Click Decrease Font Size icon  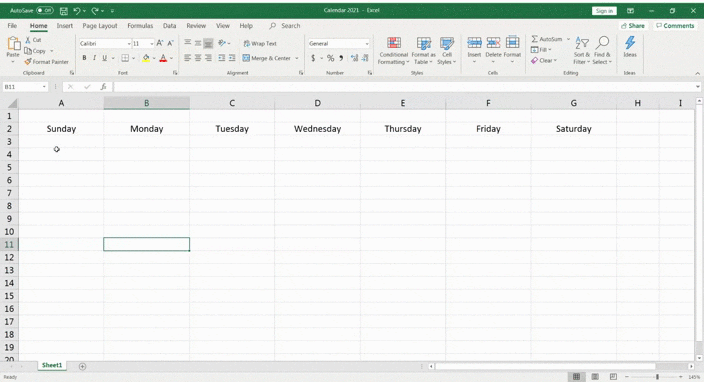[x=170, y=44]
